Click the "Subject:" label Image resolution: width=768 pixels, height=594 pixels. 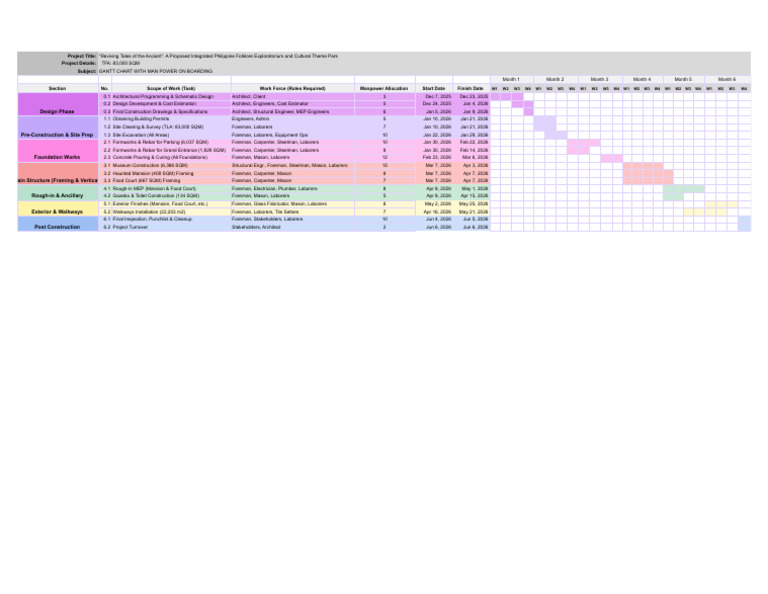coord(87,71)
